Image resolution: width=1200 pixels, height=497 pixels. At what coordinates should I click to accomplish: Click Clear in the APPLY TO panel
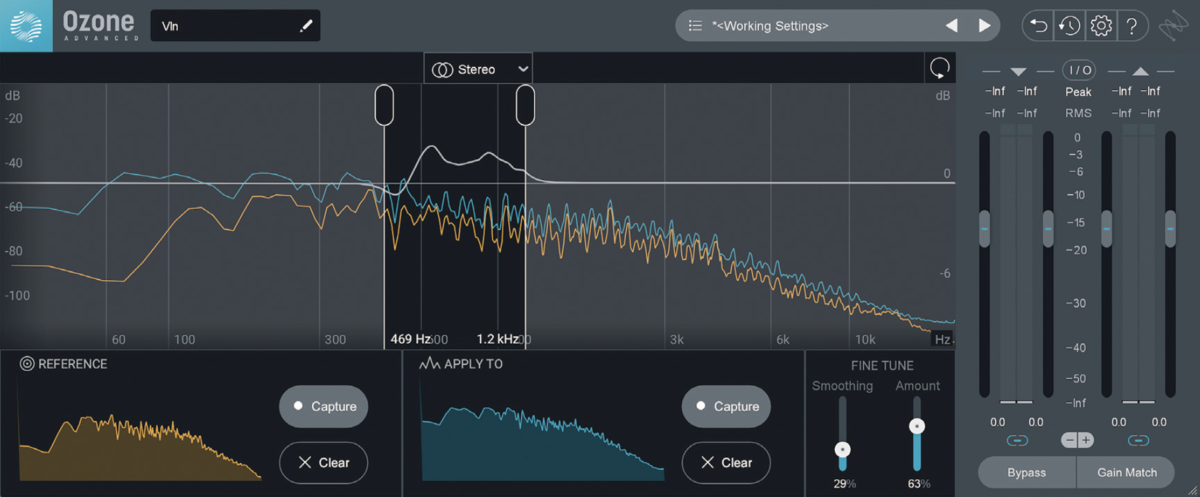tap(726, 462)
